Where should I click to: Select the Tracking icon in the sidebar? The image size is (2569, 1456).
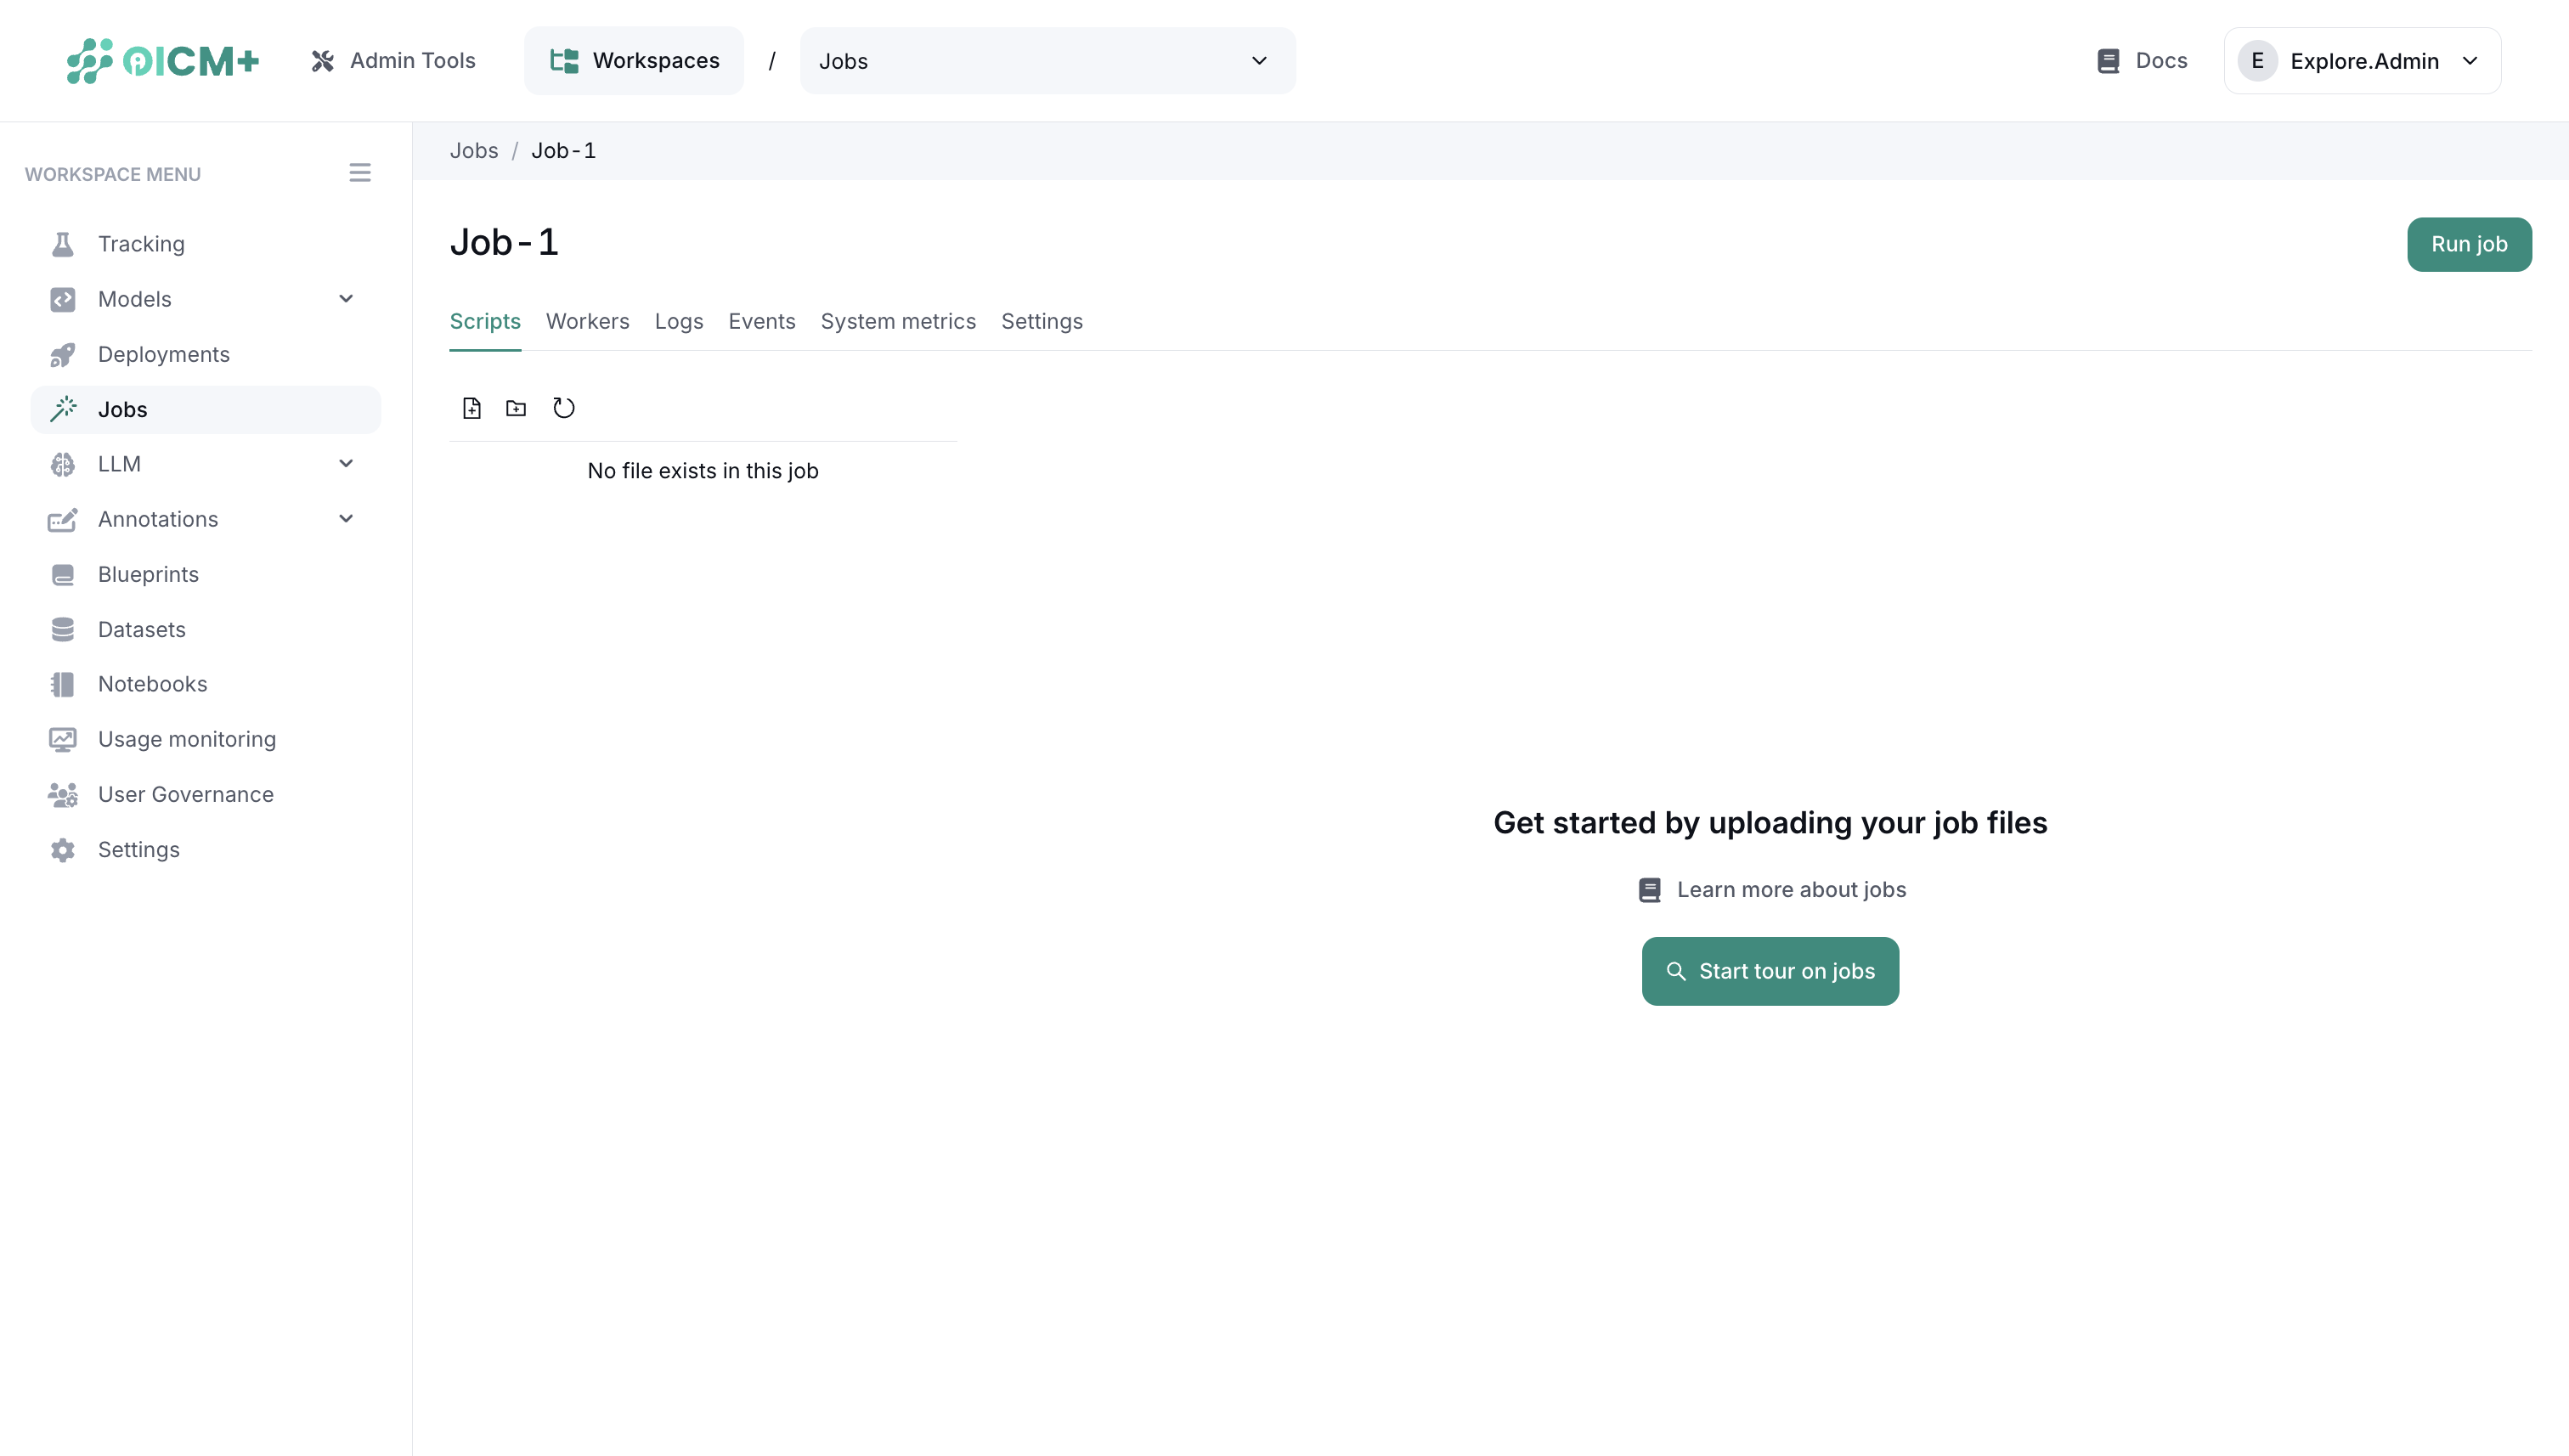(x=63, y=243)
